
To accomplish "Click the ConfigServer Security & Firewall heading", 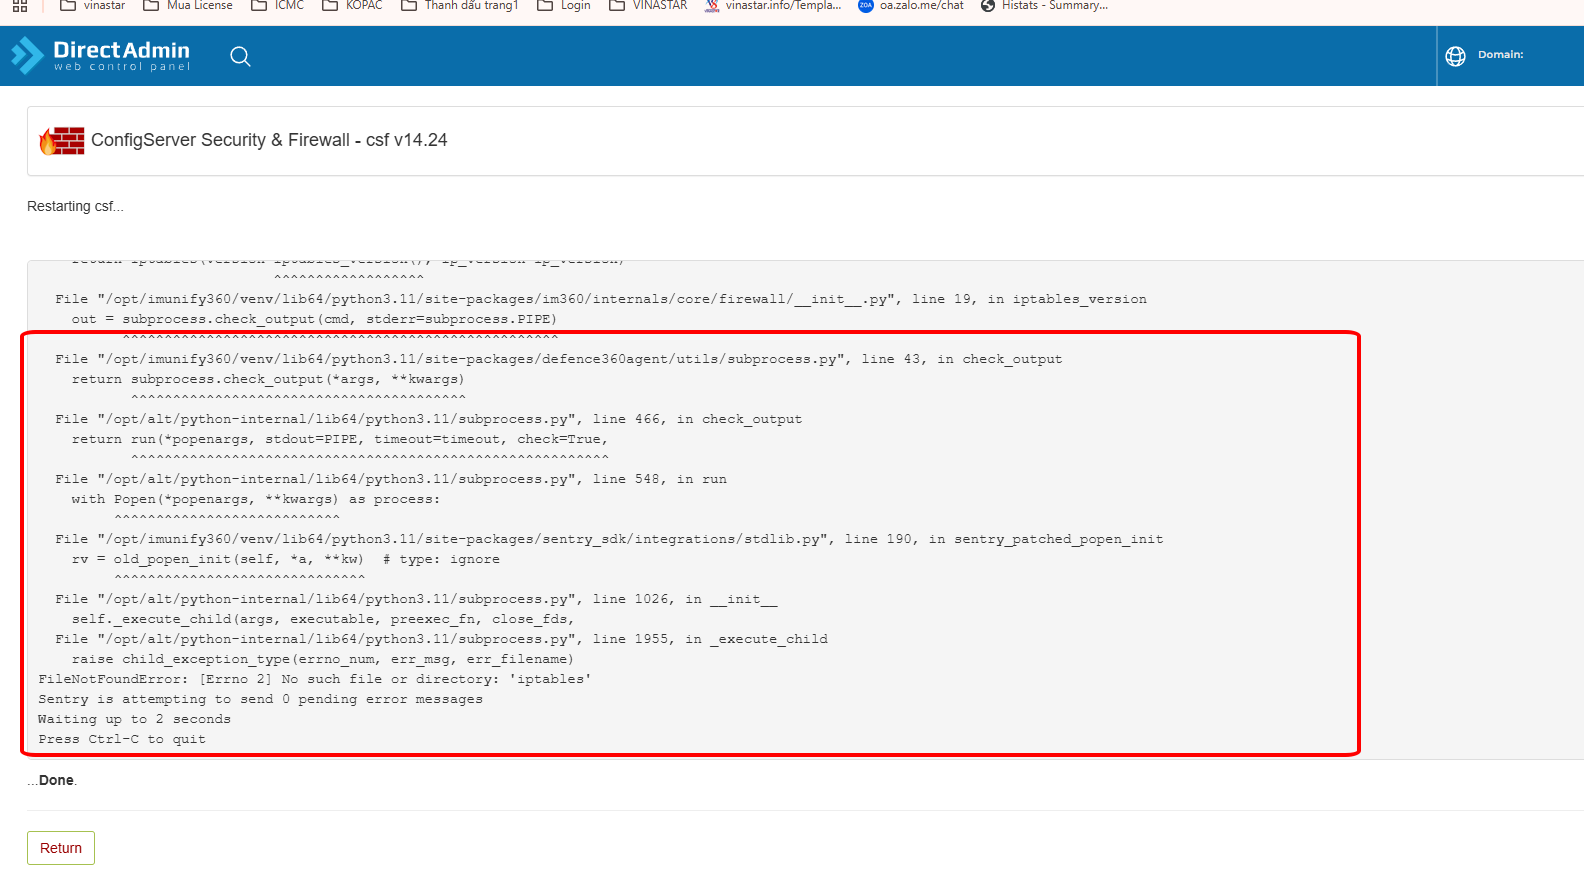I will tap(269, 140).
